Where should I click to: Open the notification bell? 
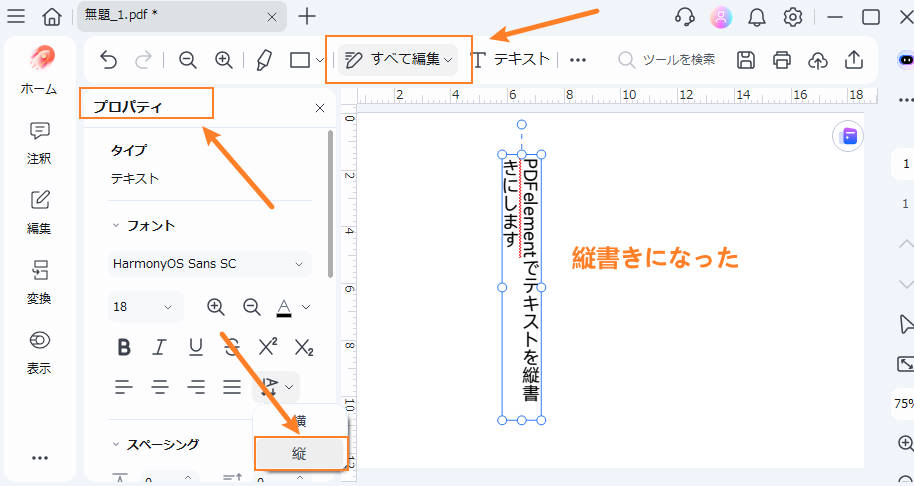757,17
